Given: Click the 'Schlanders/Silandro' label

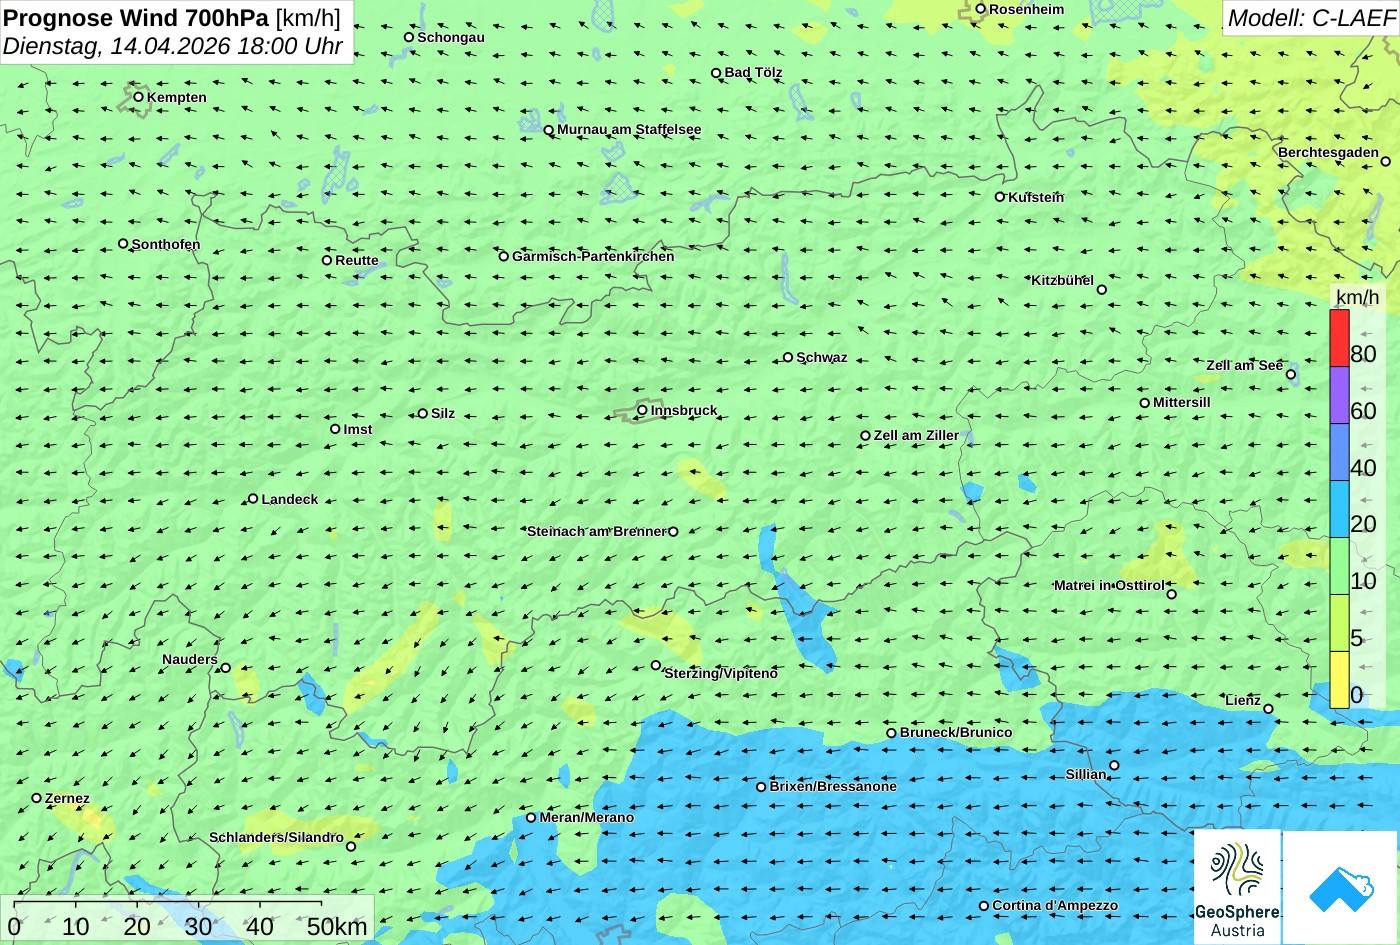Looking at the screenshot, I should coord(276,837).
